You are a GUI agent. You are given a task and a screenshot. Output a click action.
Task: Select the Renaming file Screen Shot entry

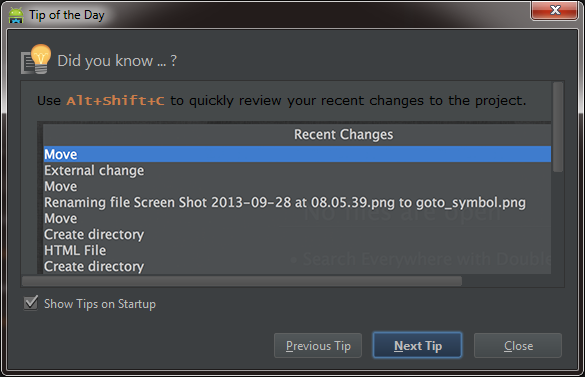coord(285,203)
